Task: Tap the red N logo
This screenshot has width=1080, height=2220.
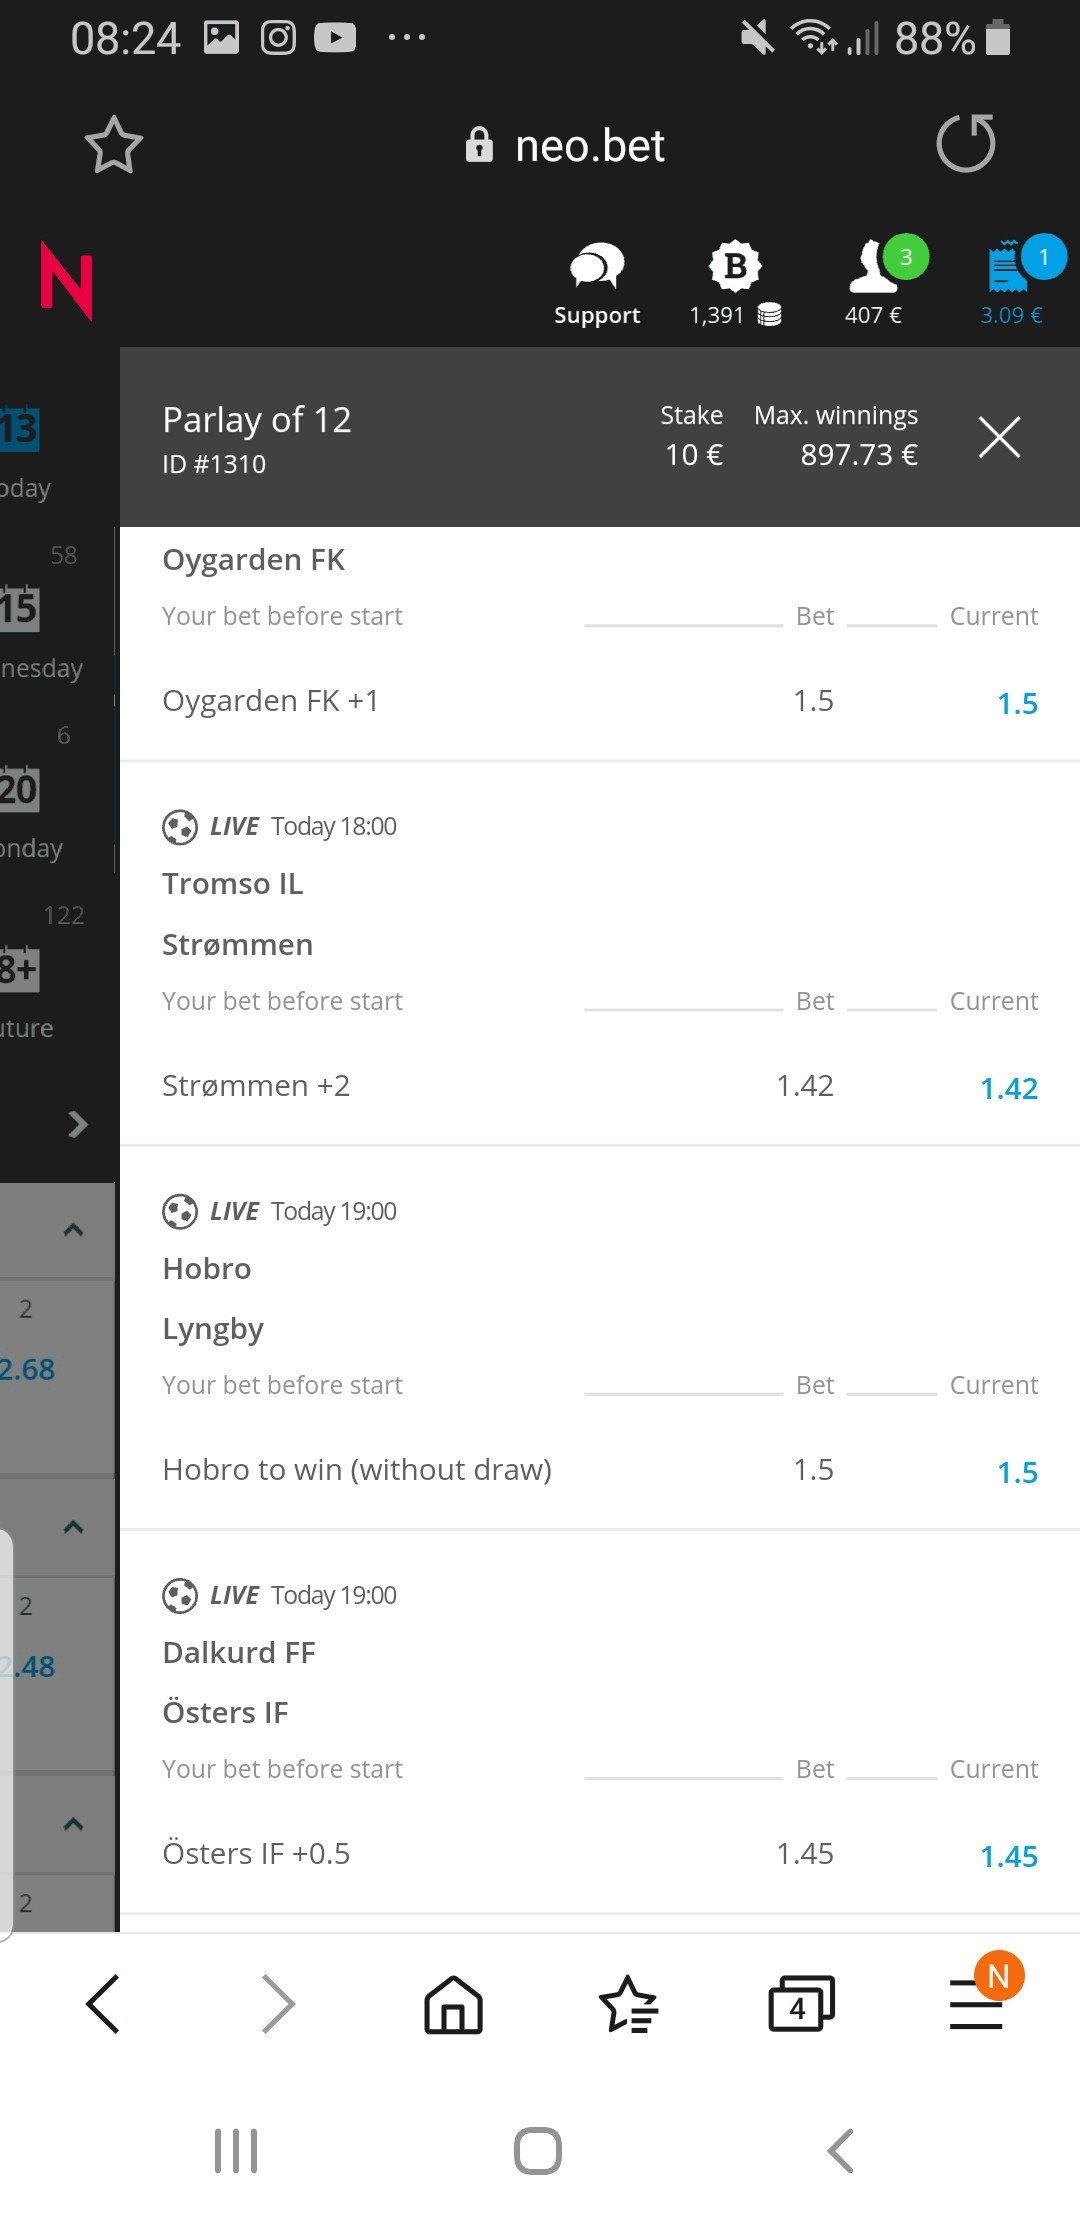Action: click(66, 282)
